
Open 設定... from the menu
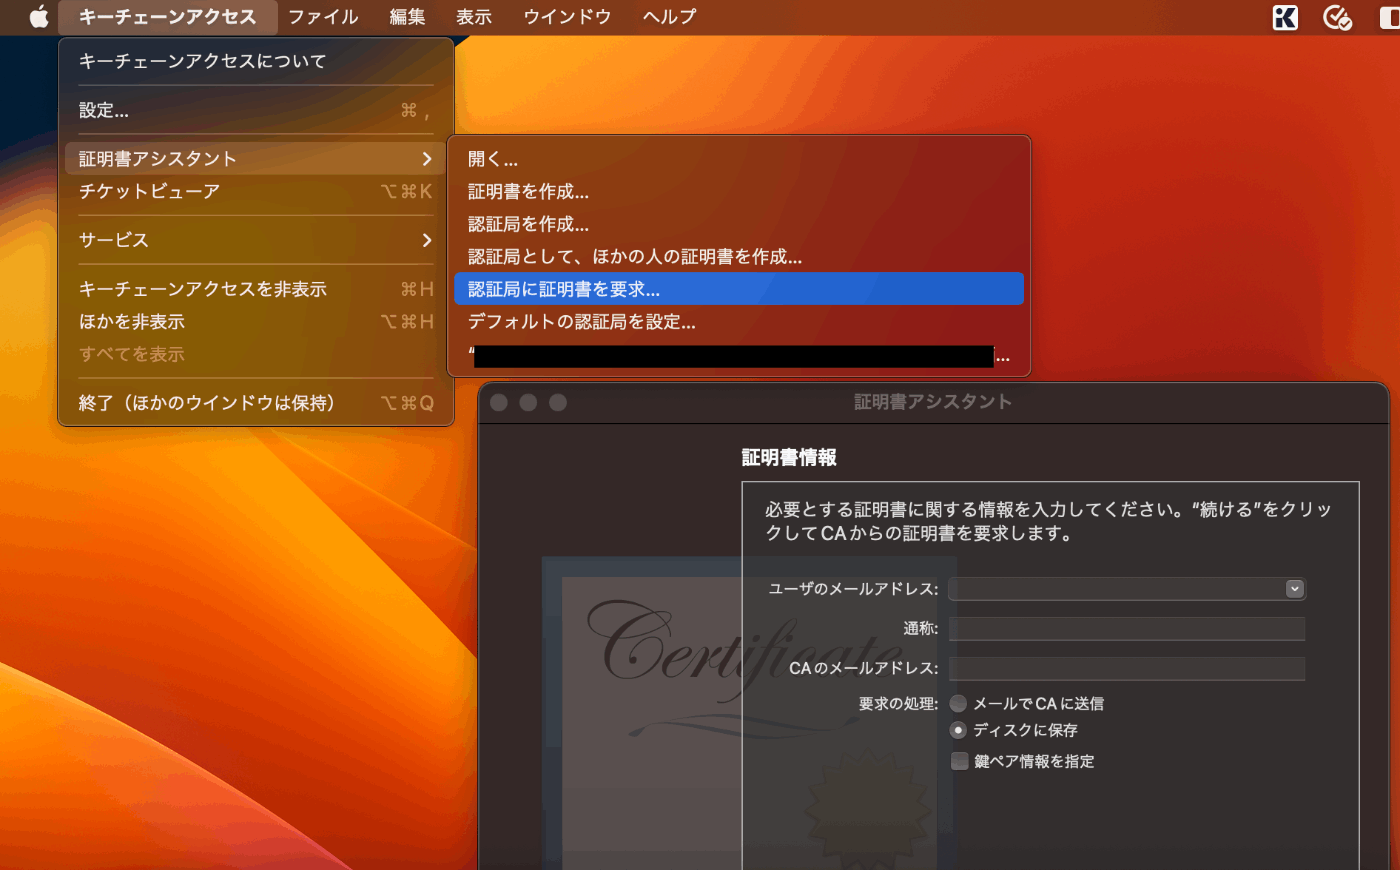point(256,110)
